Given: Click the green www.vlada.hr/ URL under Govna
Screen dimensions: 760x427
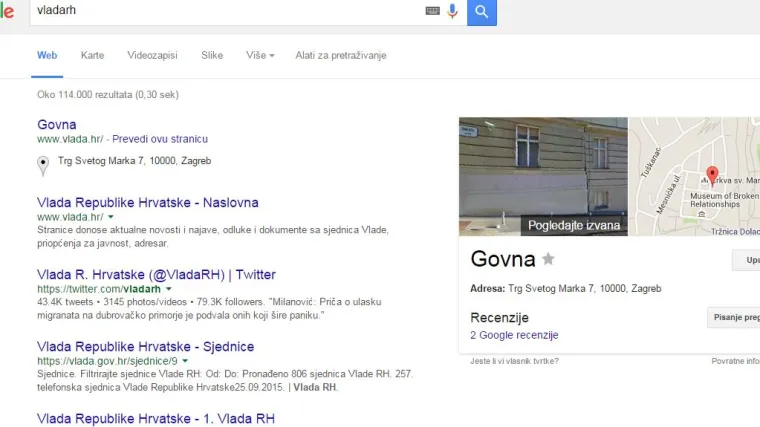Looking at the screenshot, I should click(70, 139).
